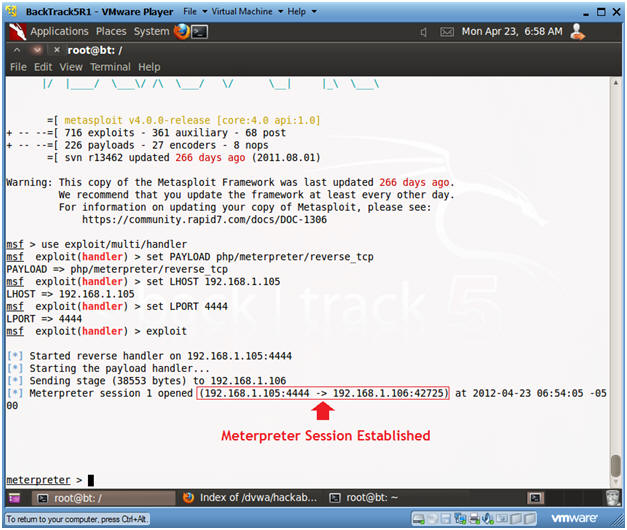
Task: Click the VMware printer status icon
Action: 475,519
